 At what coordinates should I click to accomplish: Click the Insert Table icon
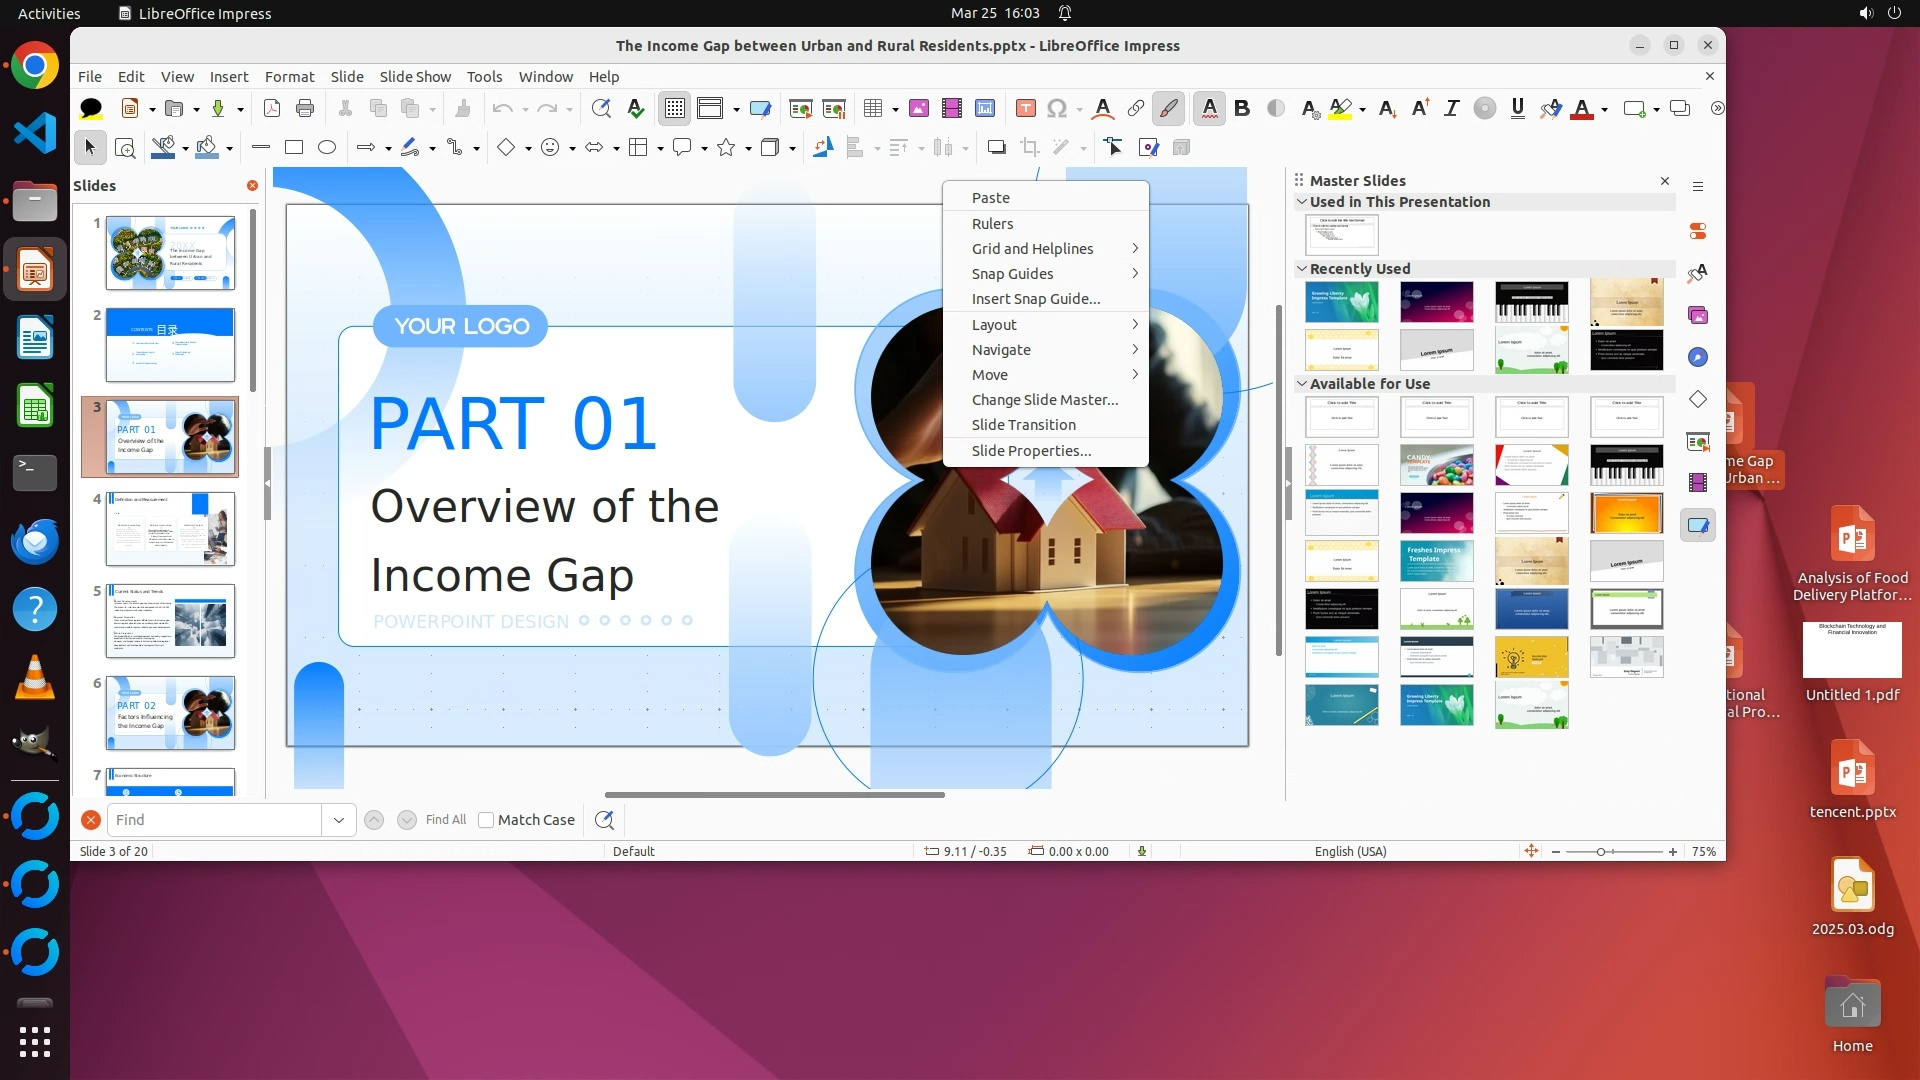click(873, 108)
